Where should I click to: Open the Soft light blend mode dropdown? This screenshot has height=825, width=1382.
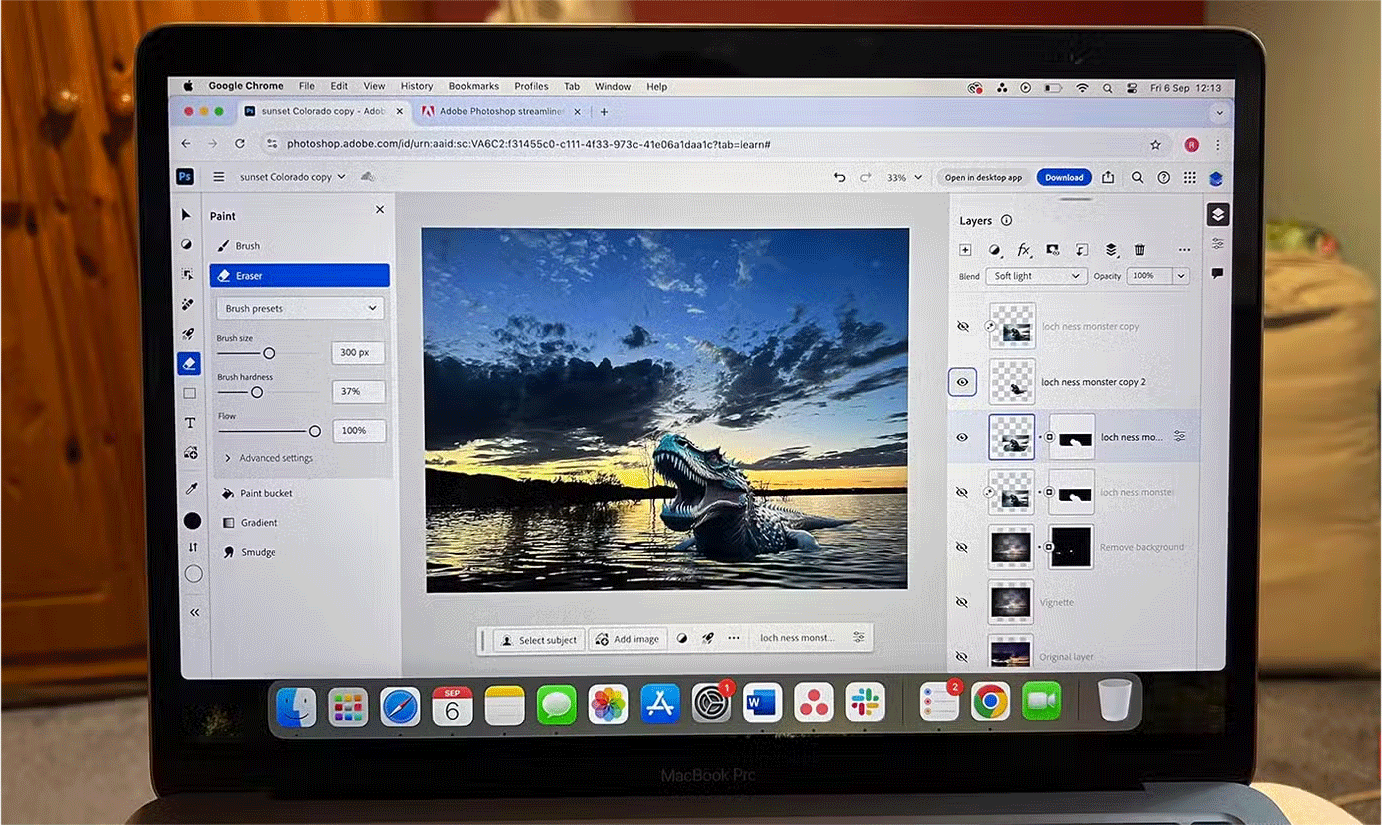(1035, 276)
